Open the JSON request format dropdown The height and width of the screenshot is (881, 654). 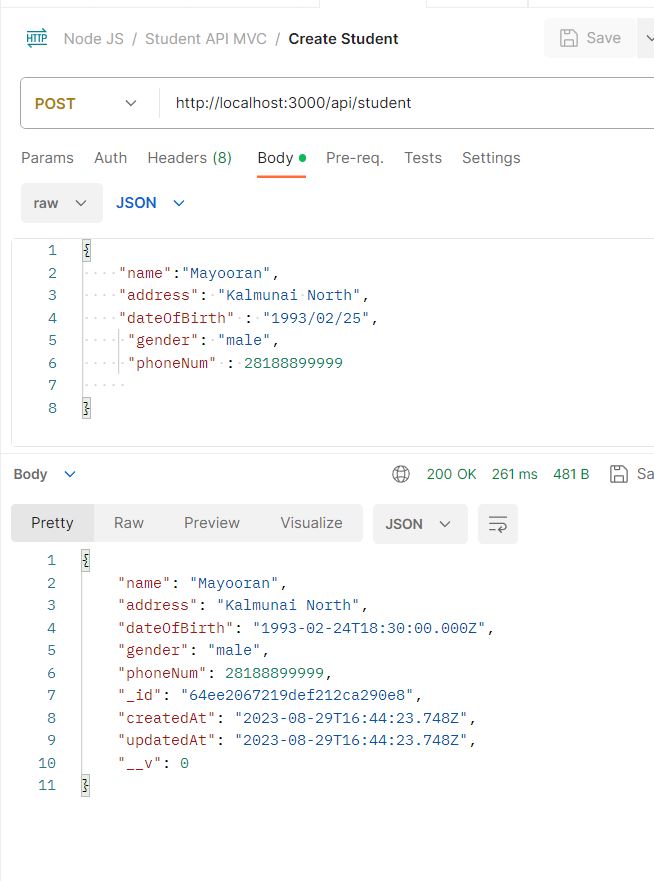coord(150,203)
